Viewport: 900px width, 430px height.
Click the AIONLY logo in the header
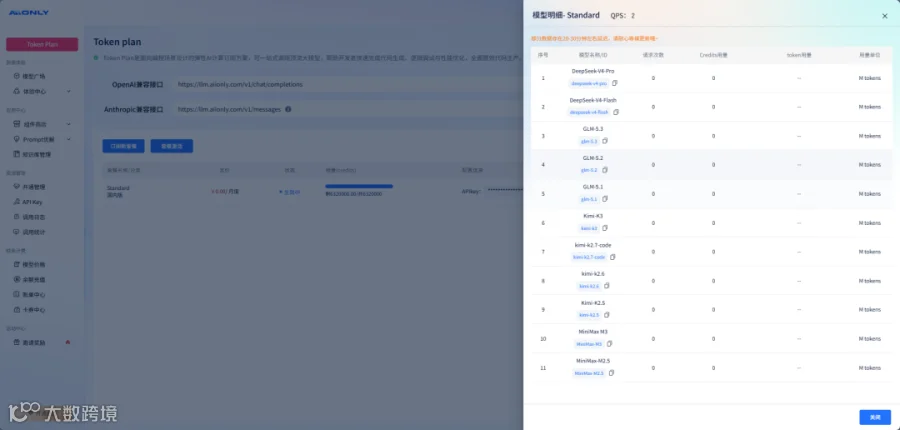[28, 13]
